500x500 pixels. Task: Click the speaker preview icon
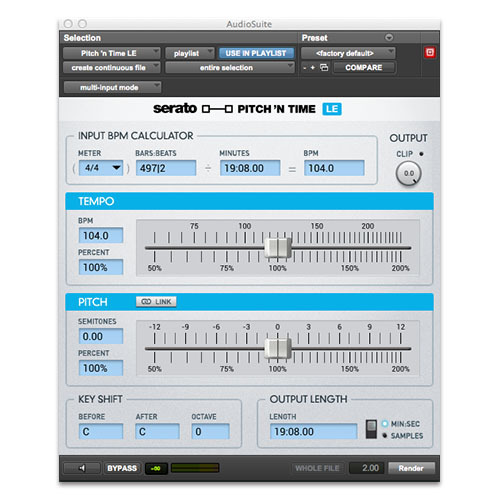(x=82, y=468)
